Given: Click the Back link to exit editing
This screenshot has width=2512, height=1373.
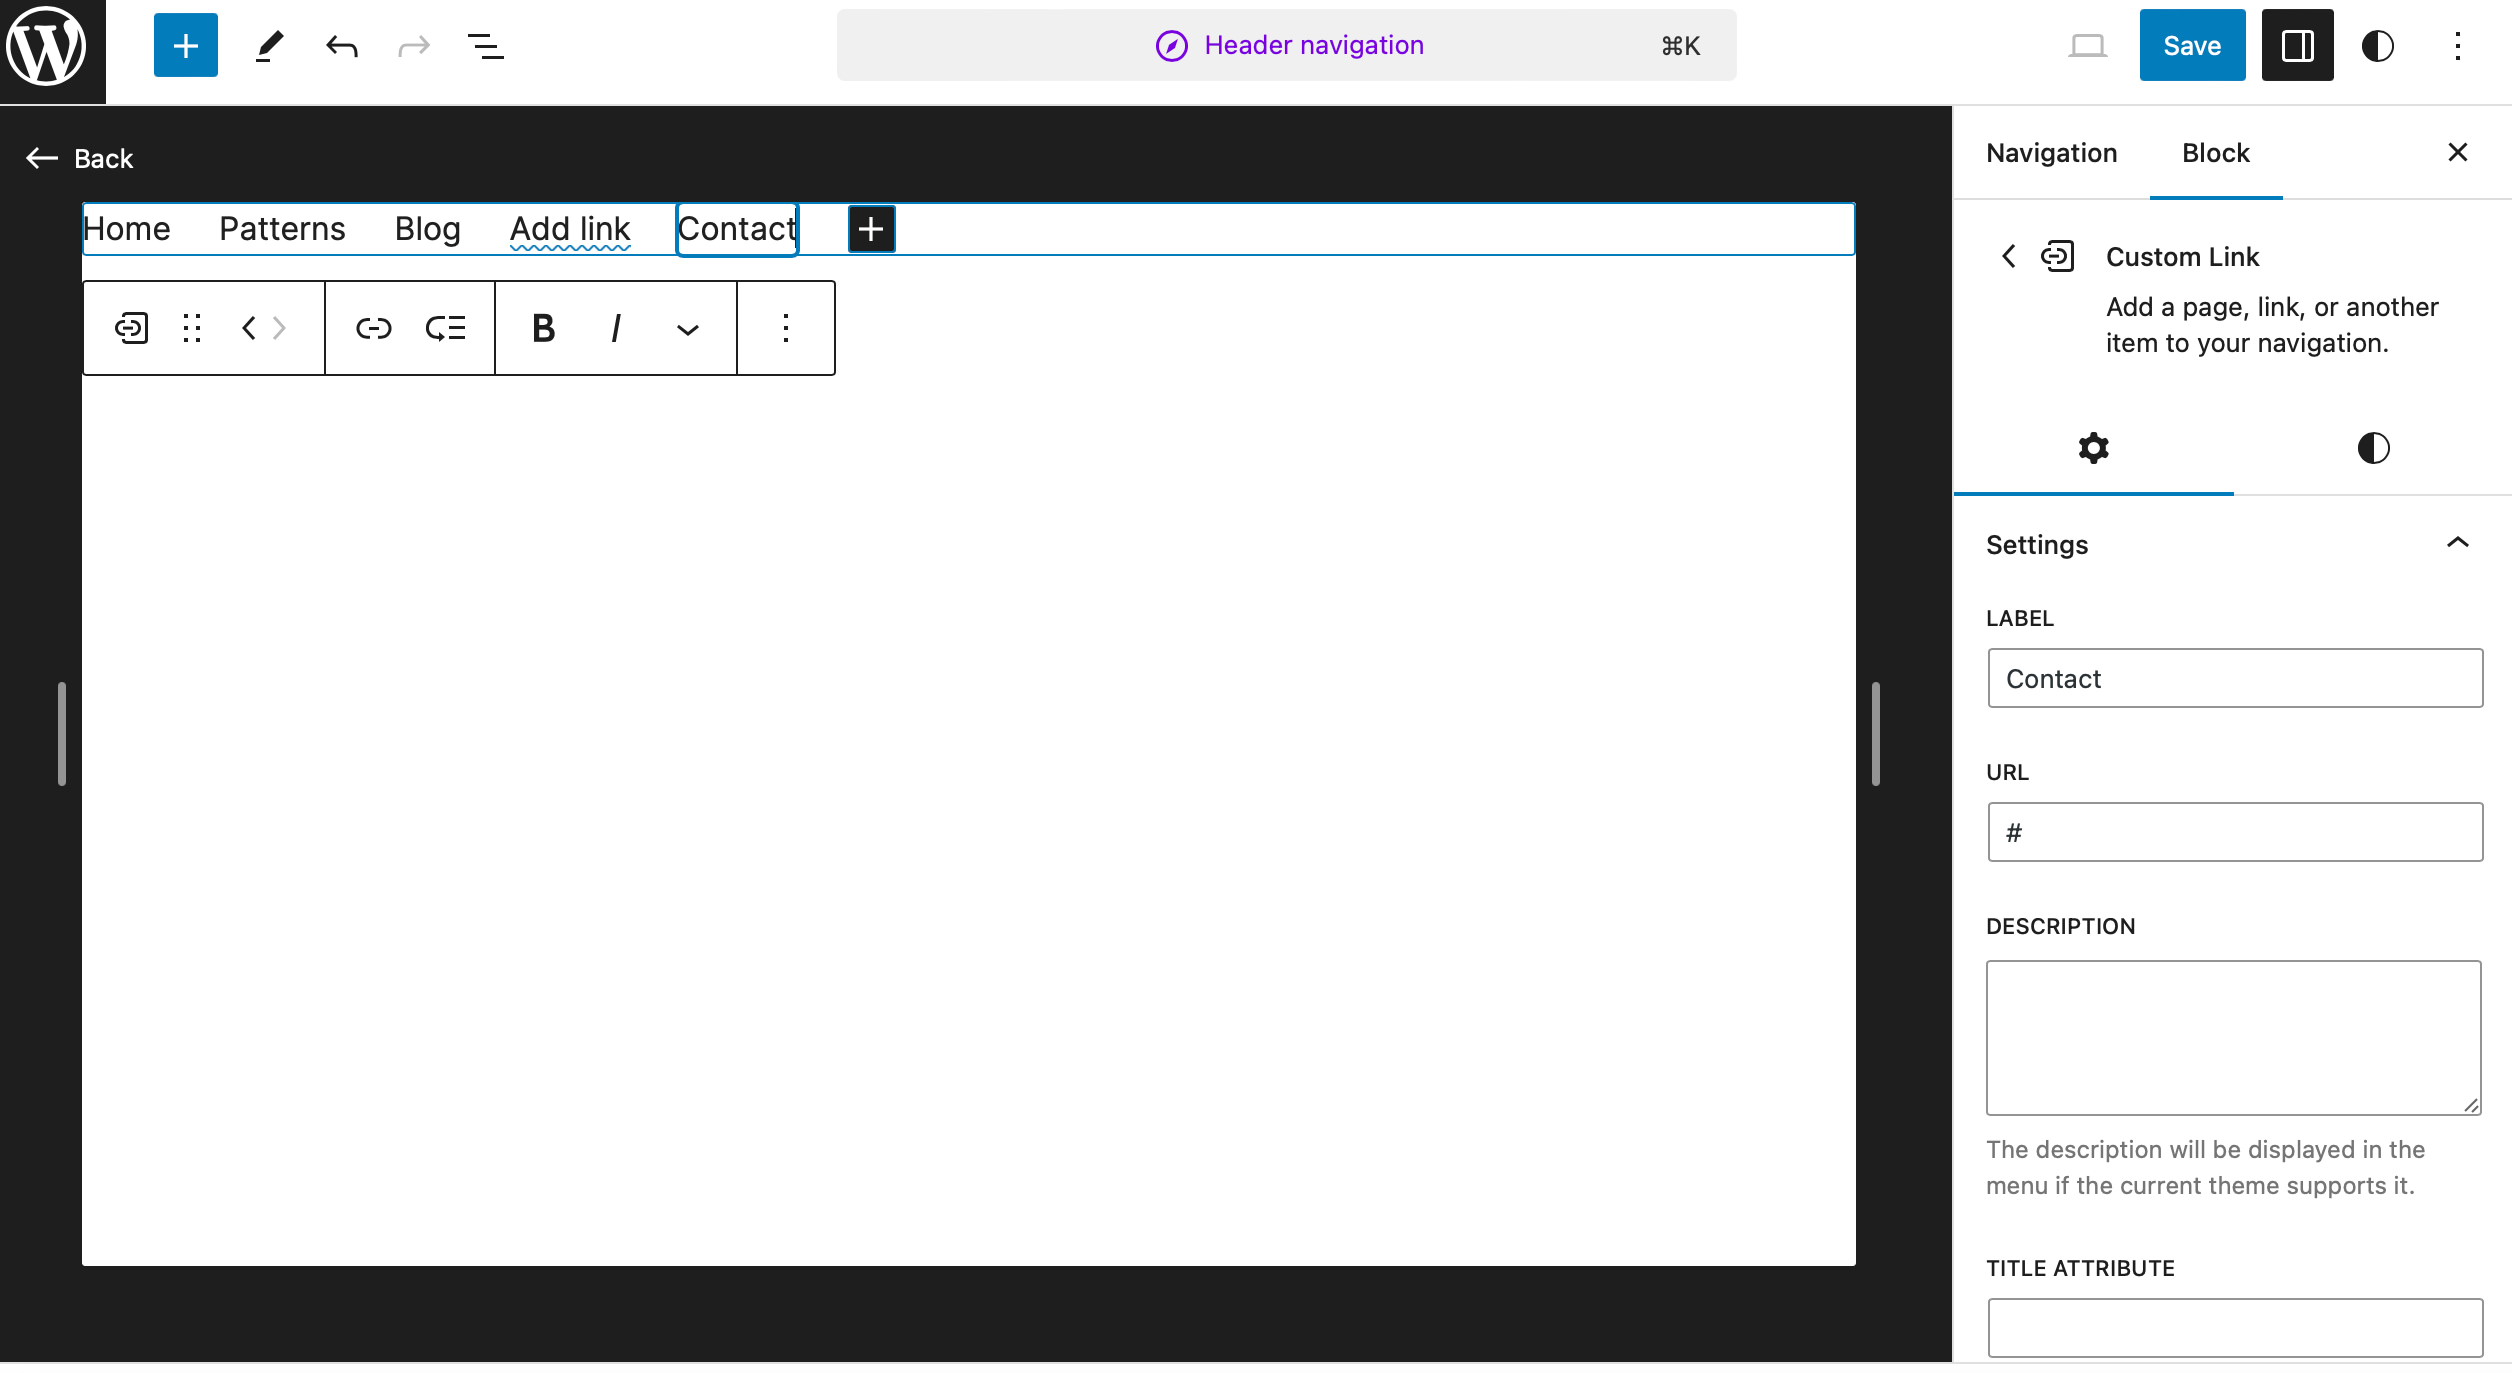Looking at the screenshot, I should pos(80,158).
